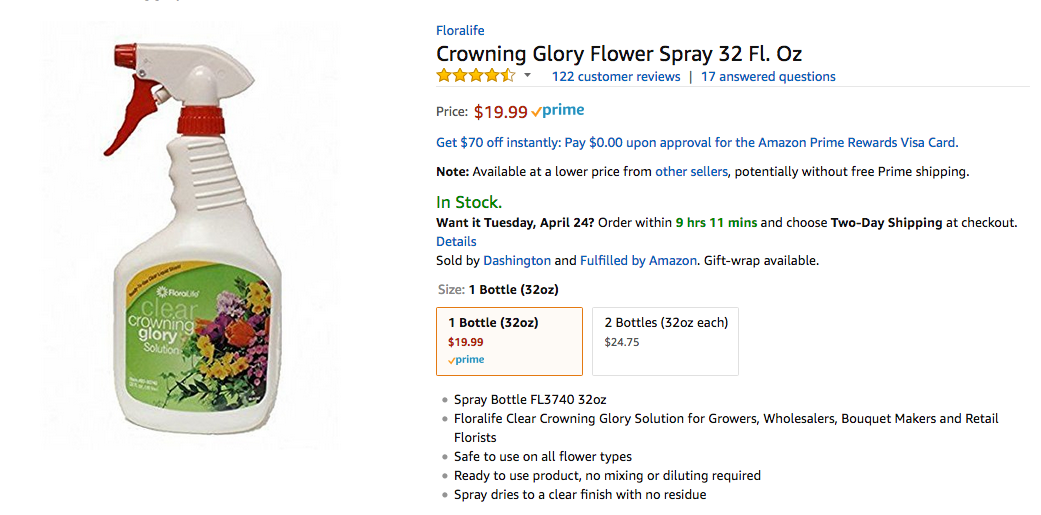Click the $19.99 price next to Price label

(x=500, y=112)
